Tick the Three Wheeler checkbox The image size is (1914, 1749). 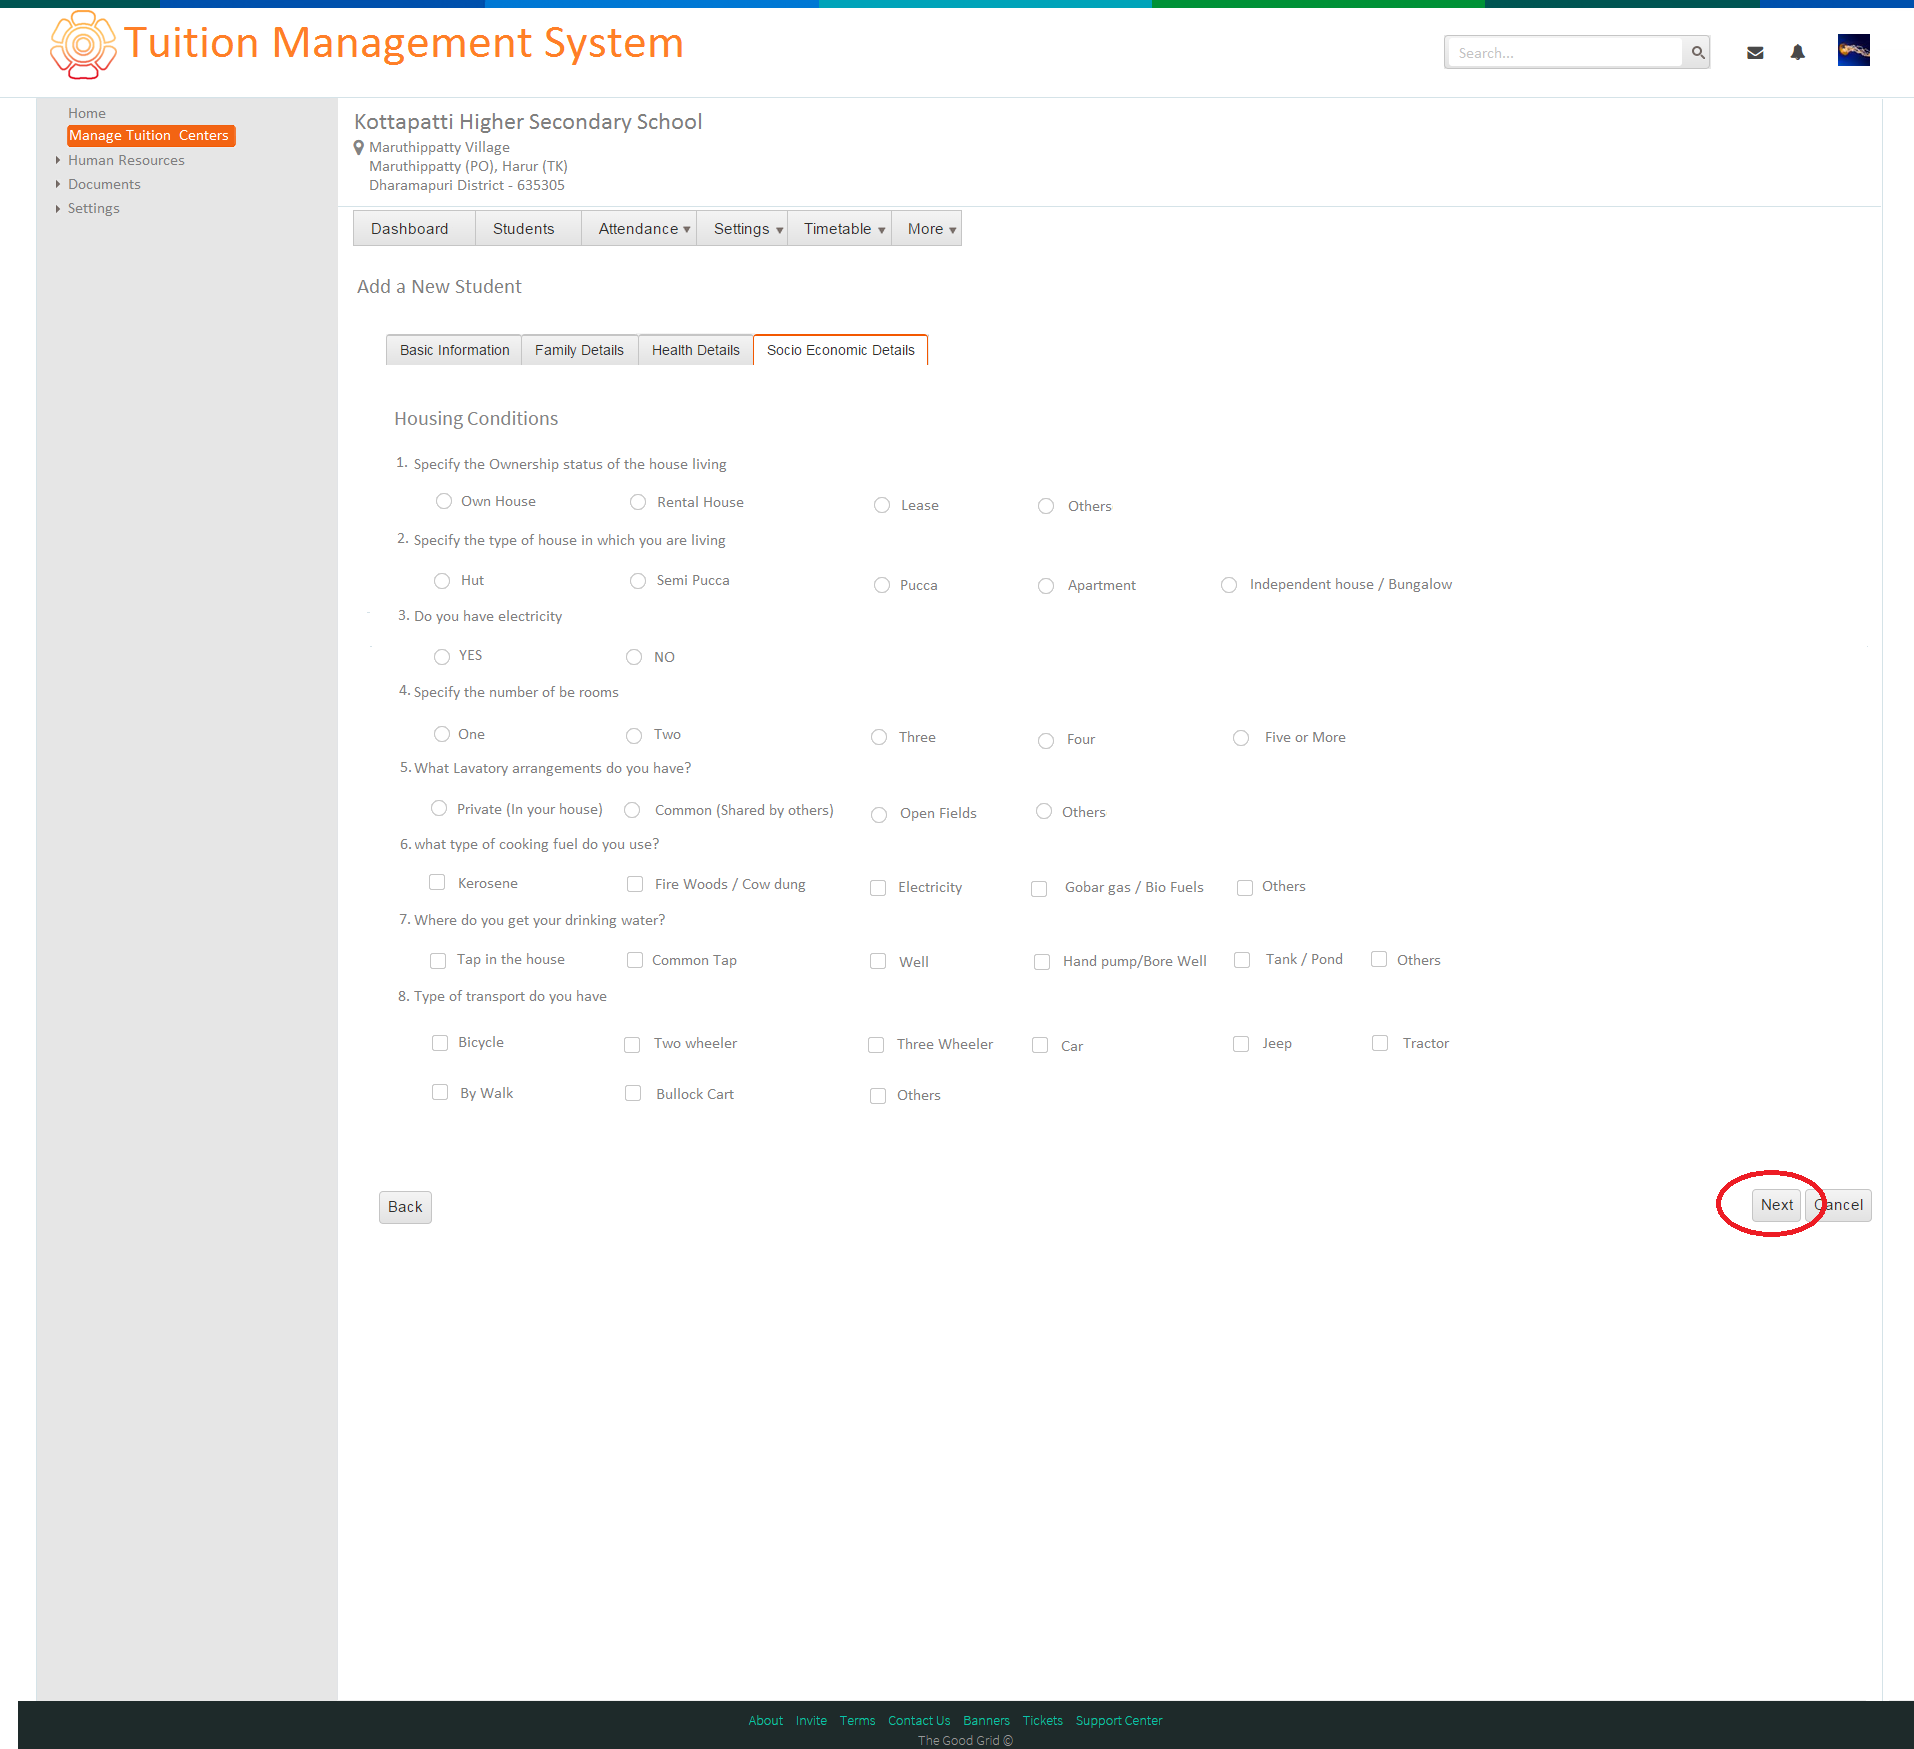pos(876,1045)
